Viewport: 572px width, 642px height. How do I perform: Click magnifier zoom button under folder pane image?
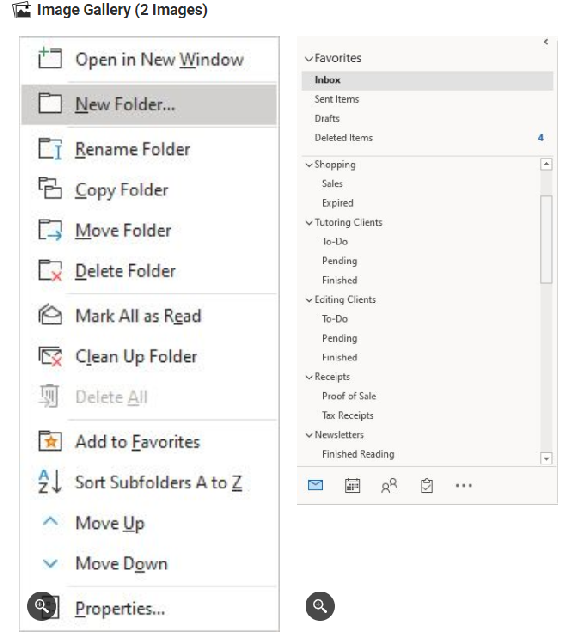click(x=320, y=606)
